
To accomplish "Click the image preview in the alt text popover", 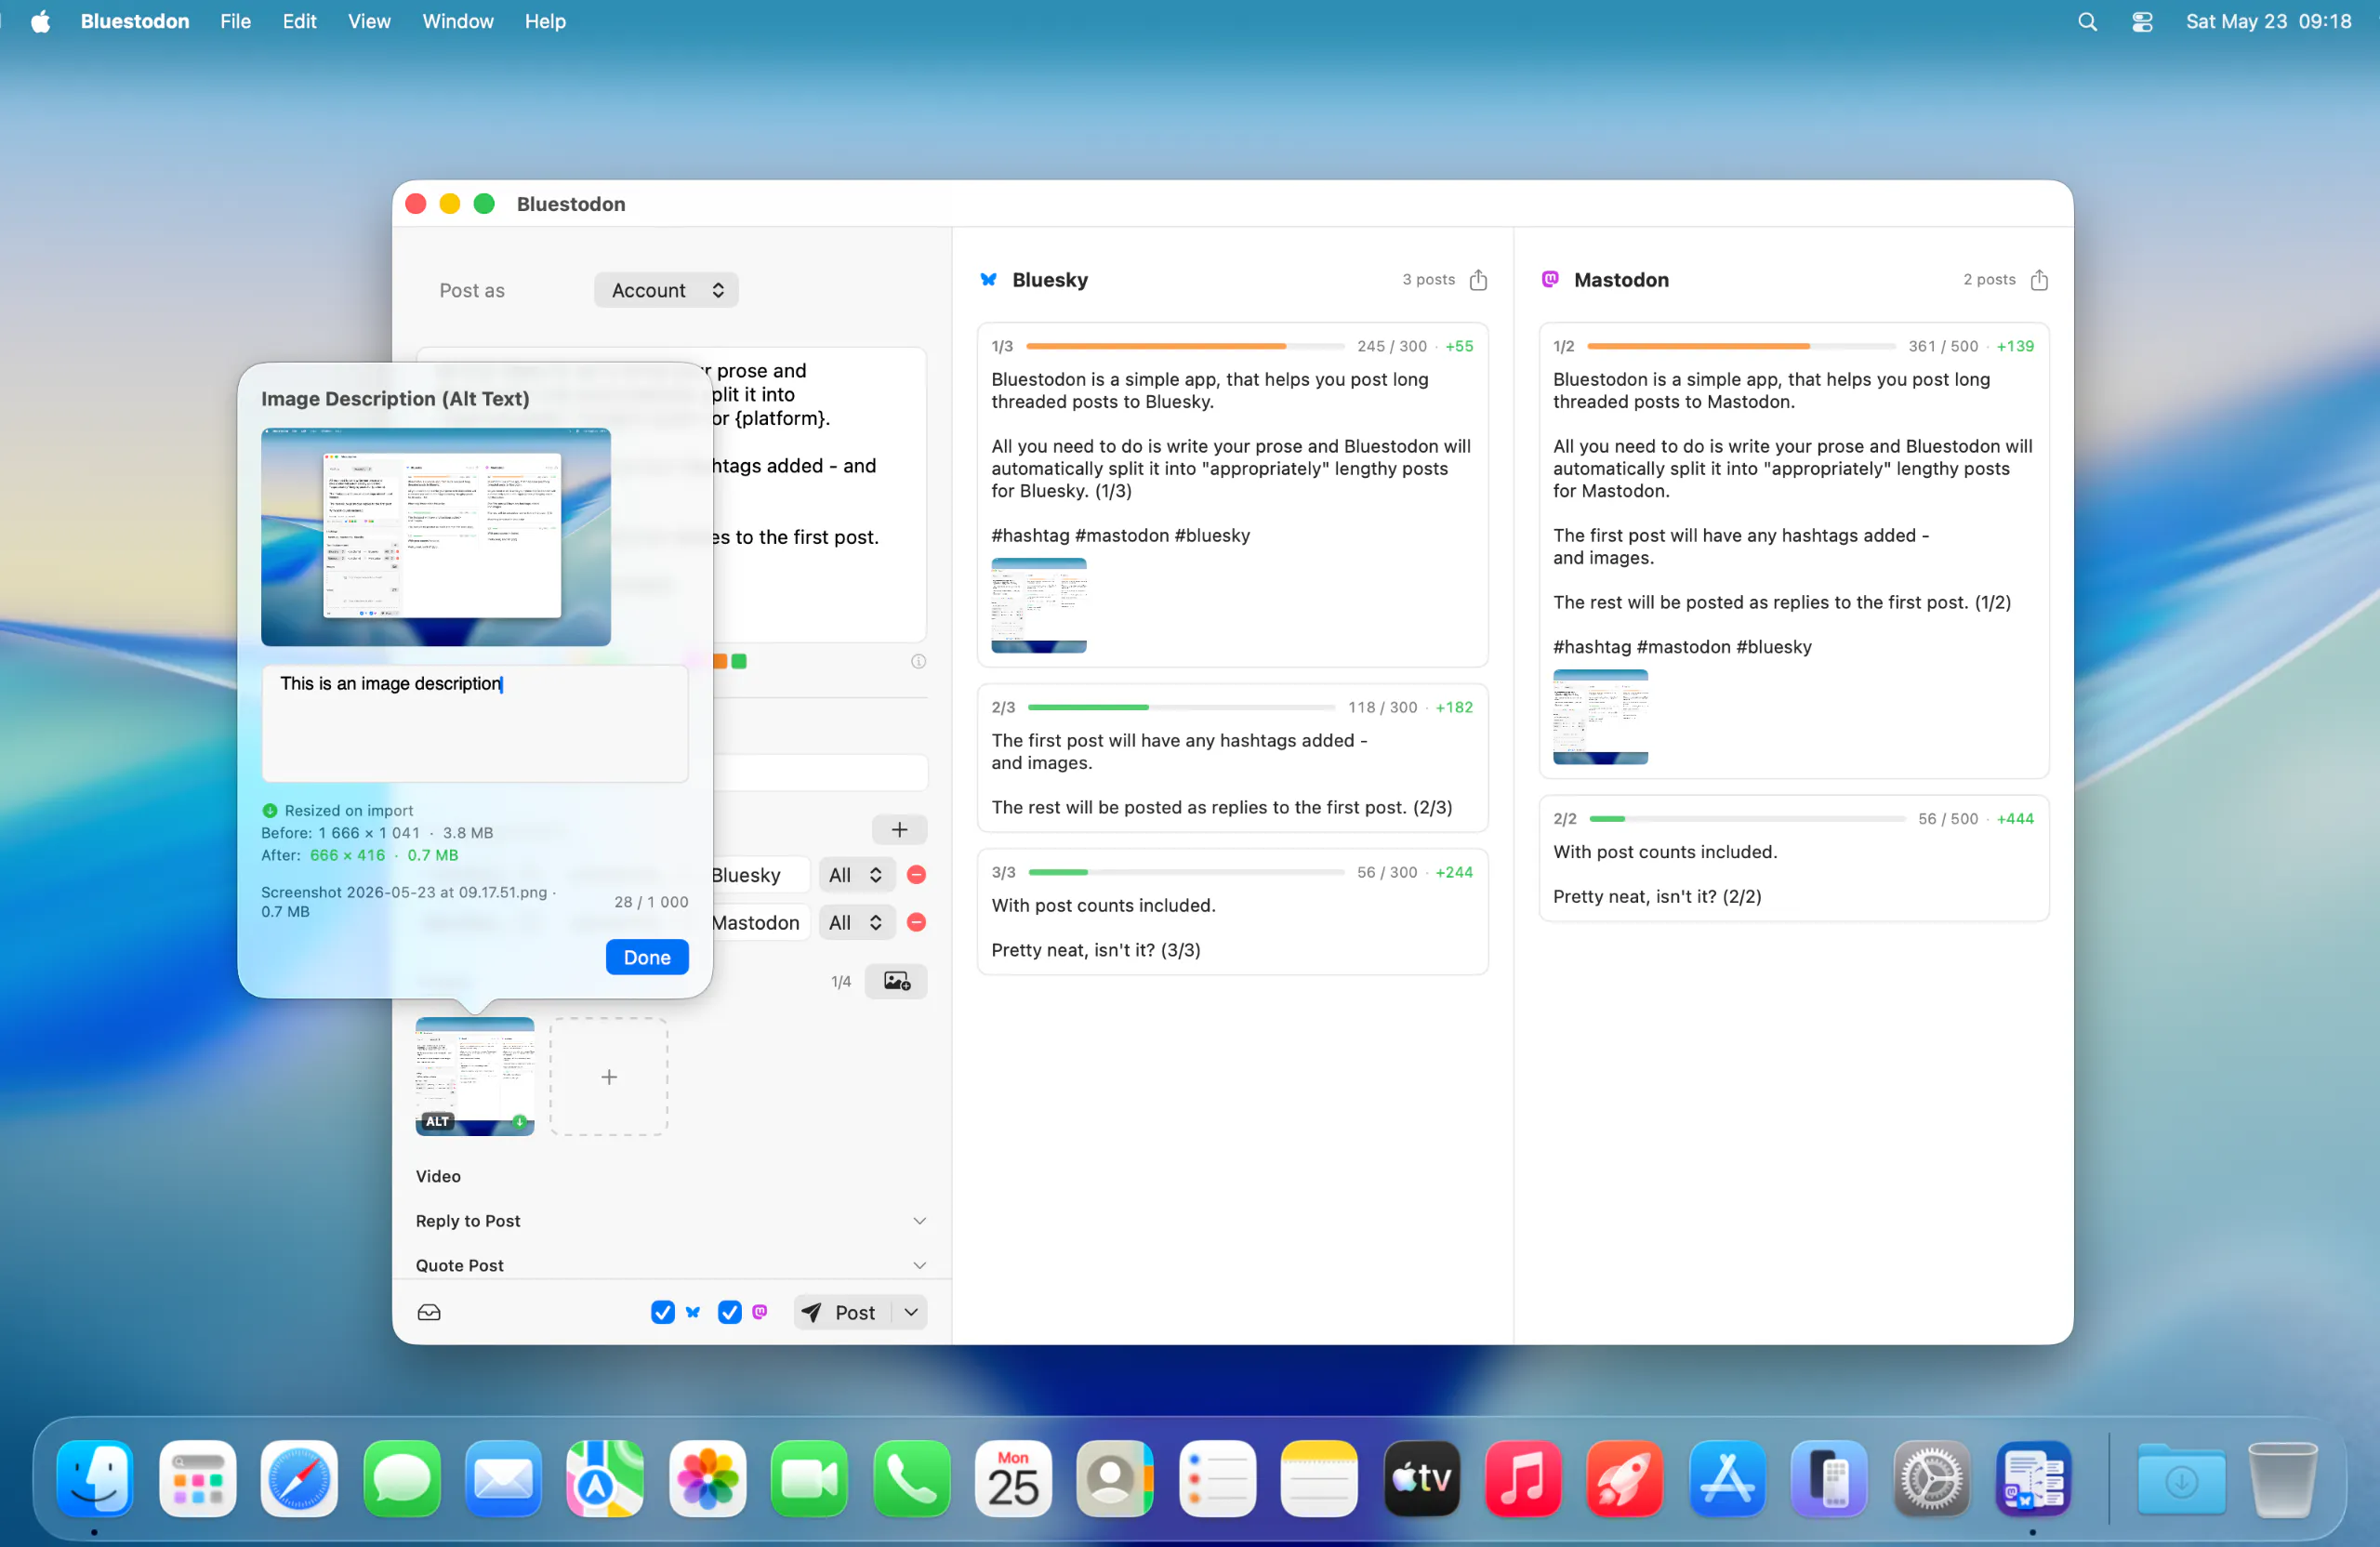I will 436,537.
